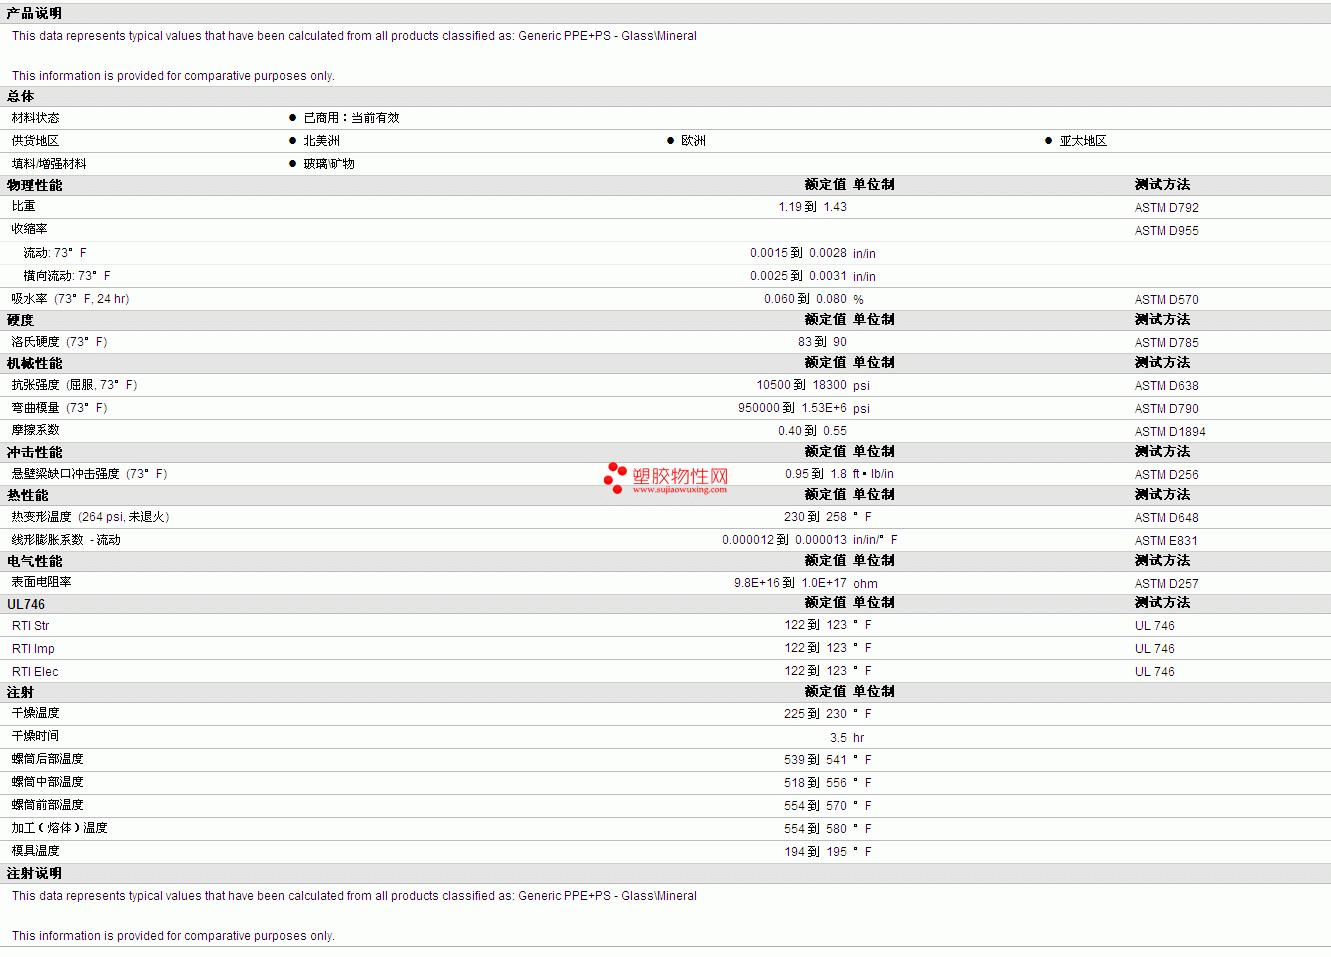
Task: Click the 填料/增强材料 row label
Action: coord(49,164)
